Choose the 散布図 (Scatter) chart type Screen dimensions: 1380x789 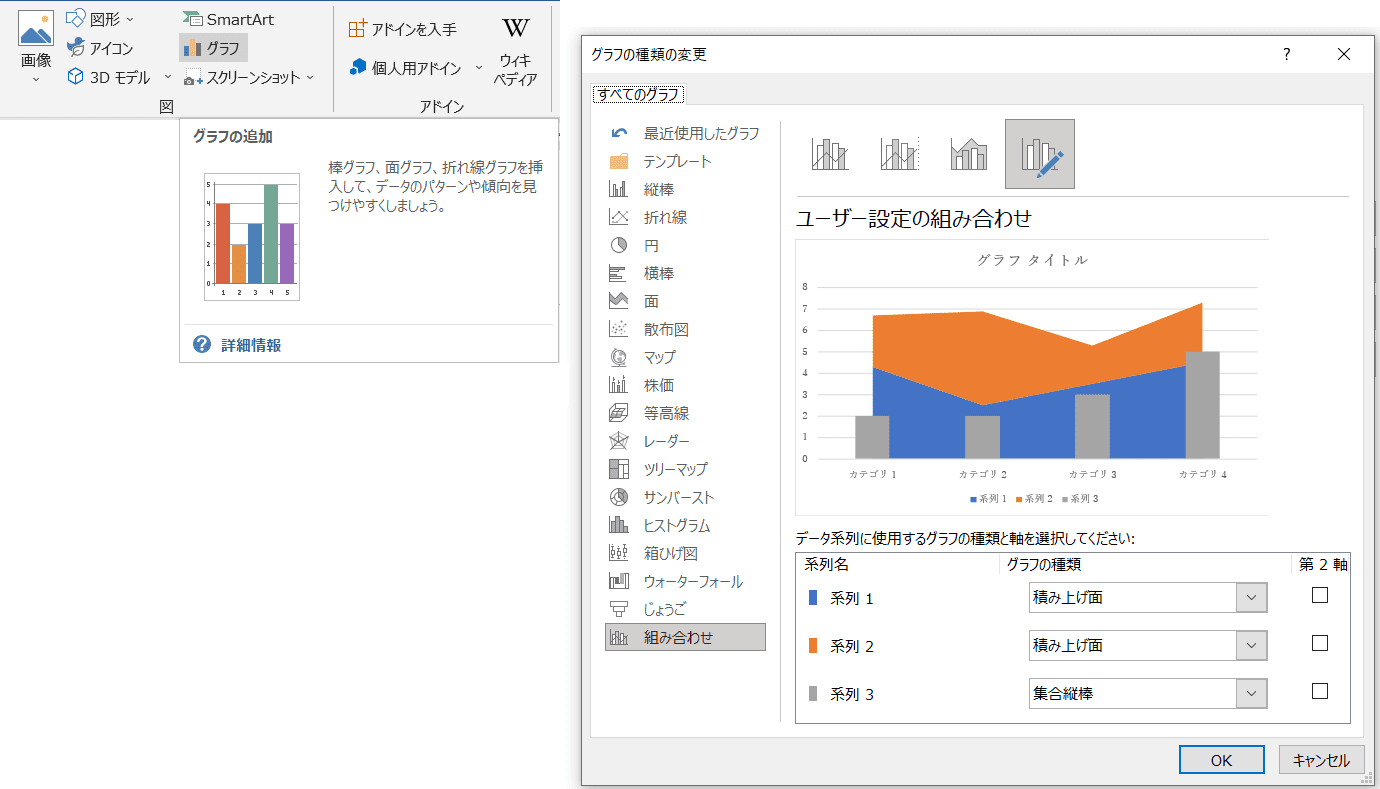click(666, 329)
